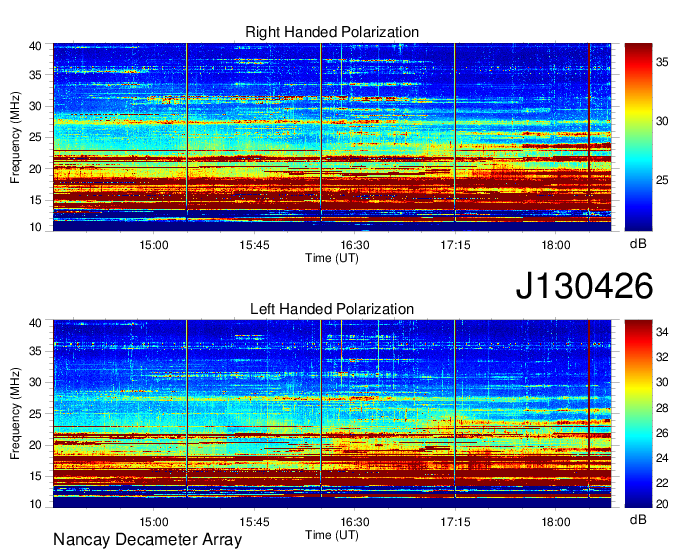Click the 15:00 tick of Left Handed plot
The width and height of the screenshot is (680, 552).
154,522
